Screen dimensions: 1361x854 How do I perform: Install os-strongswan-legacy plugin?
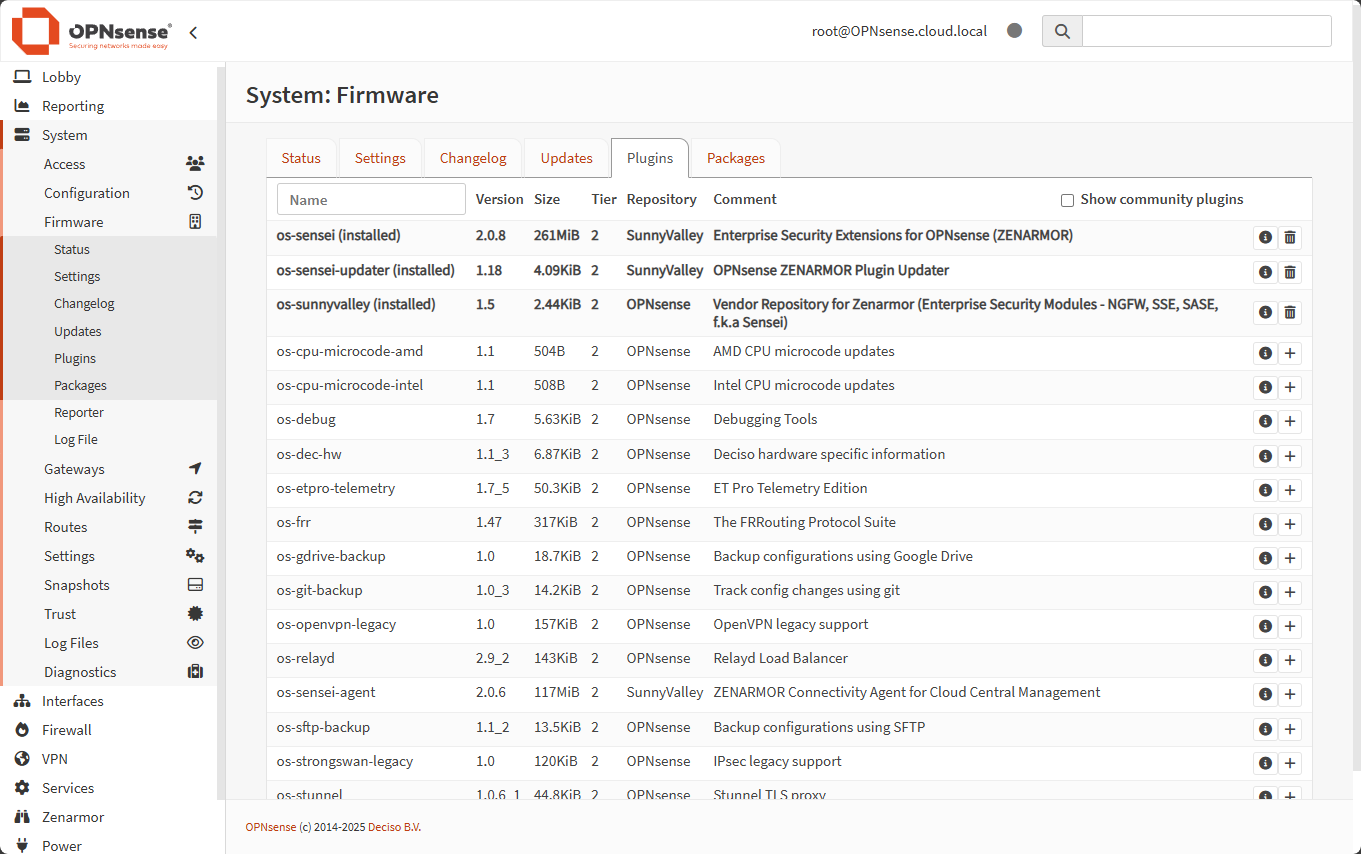pos(1290,763)
